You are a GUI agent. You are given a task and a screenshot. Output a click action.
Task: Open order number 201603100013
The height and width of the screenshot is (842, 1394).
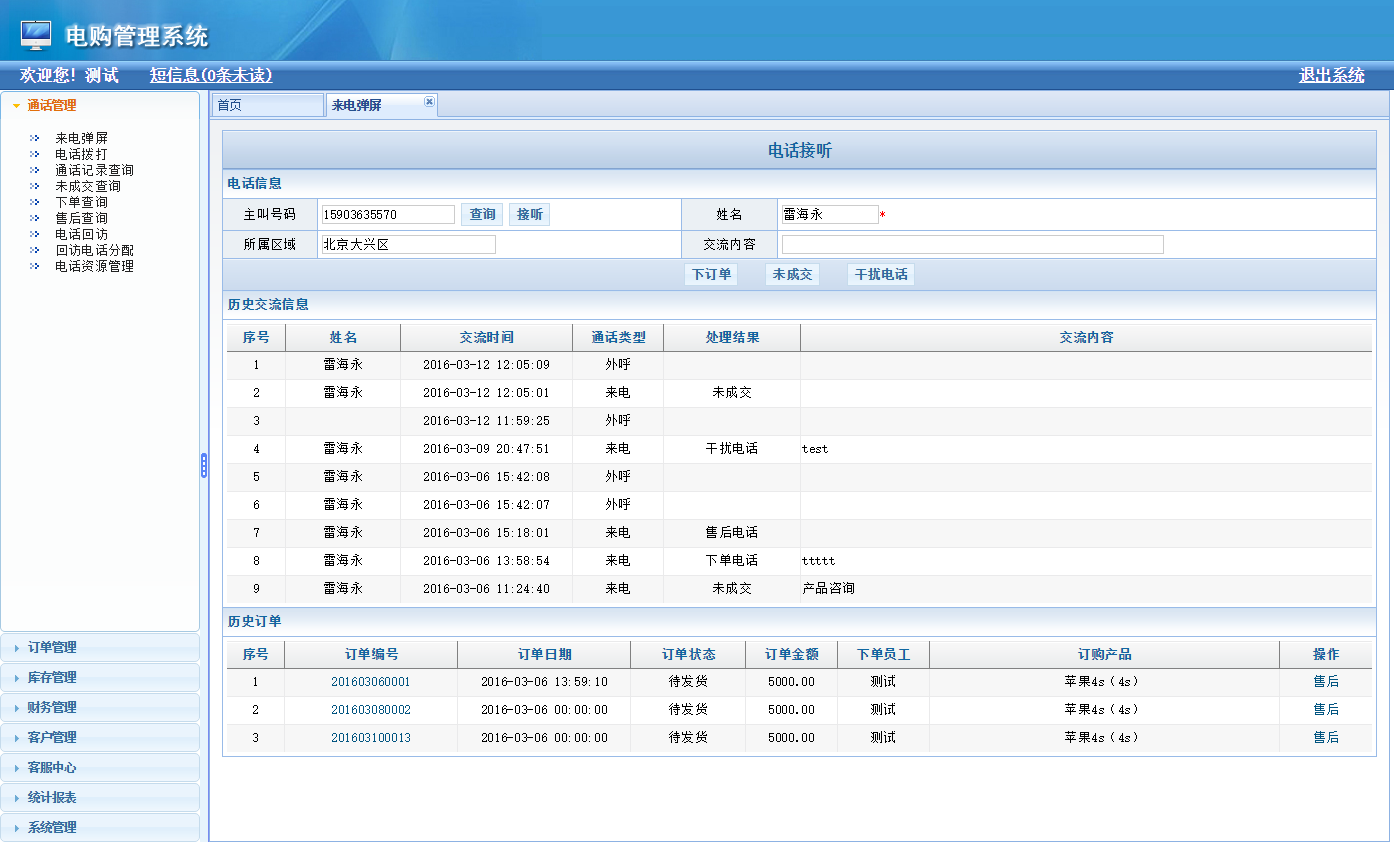pos(371,738)
